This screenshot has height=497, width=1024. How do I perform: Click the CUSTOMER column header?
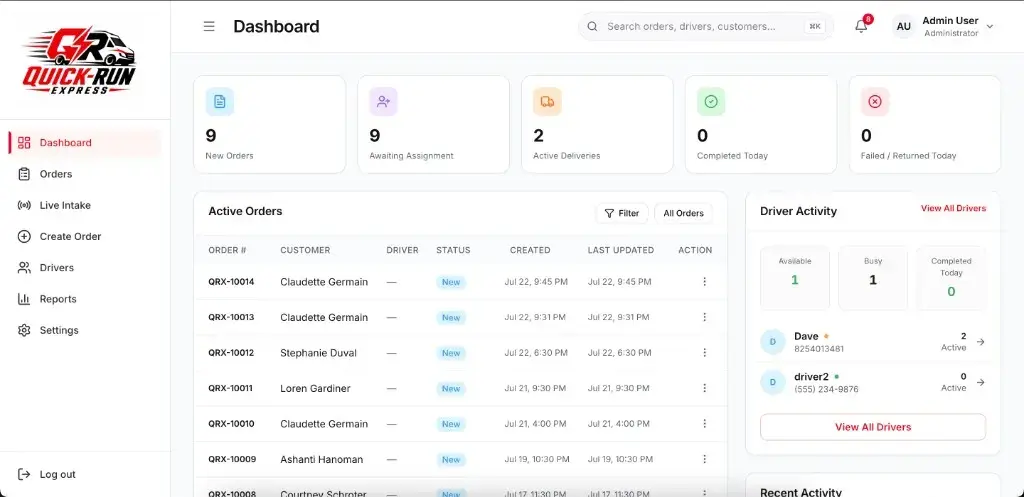tap(305, 250)
